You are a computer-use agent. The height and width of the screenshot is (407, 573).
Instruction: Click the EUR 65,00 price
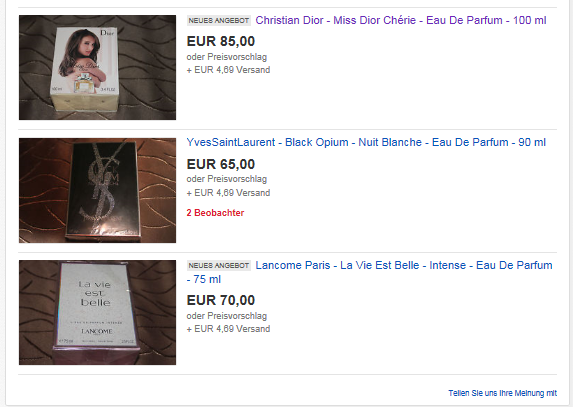[x=221, y=164]
